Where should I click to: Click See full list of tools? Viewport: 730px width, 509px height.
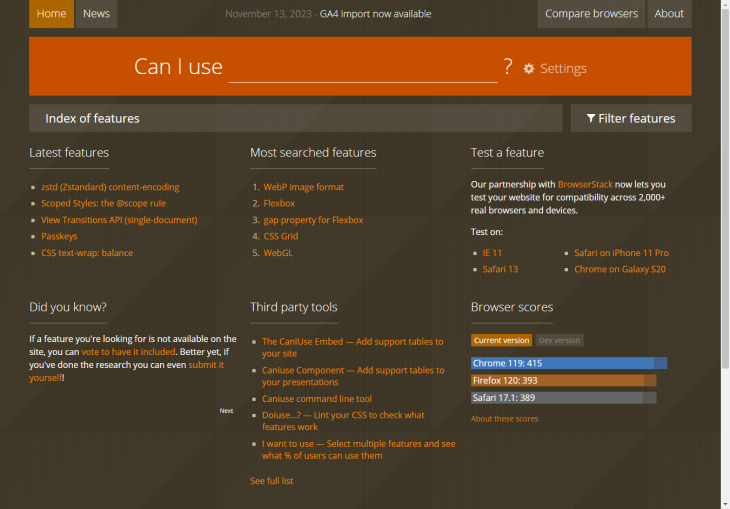(x=271, y=481)
